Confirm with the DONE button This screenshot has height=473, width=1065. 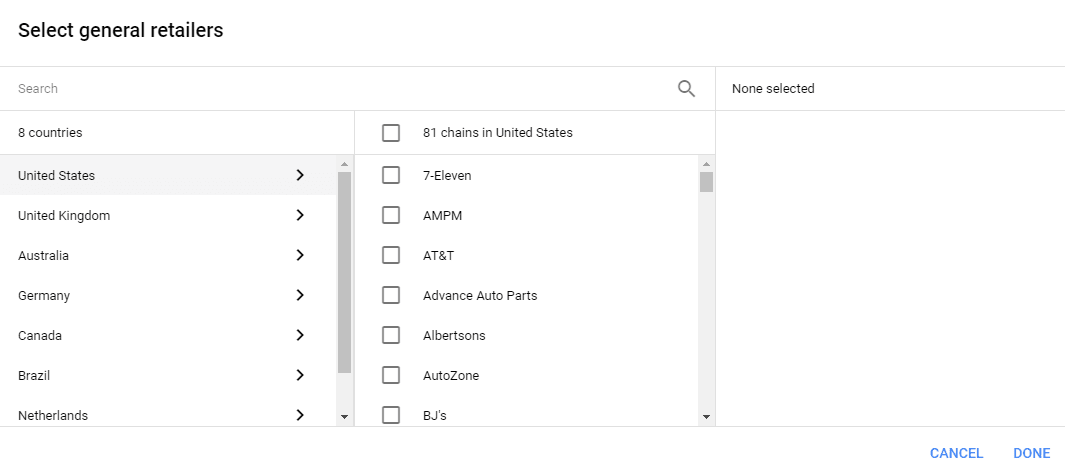[1031, 453]
